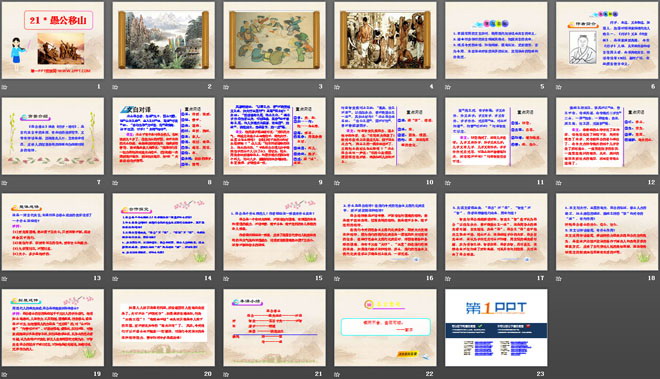Click the slide number label "23"
This screenshot has width=660, height=379.
pos(540,373)
